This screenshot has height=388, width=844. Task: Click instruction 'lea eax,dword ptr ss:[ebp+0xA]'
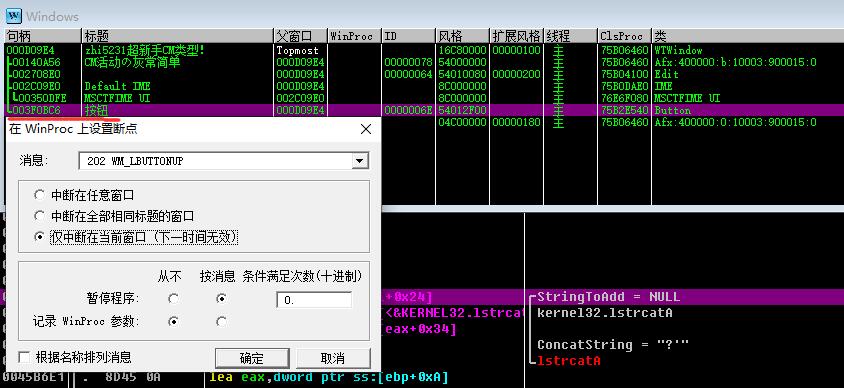(329, 377)
